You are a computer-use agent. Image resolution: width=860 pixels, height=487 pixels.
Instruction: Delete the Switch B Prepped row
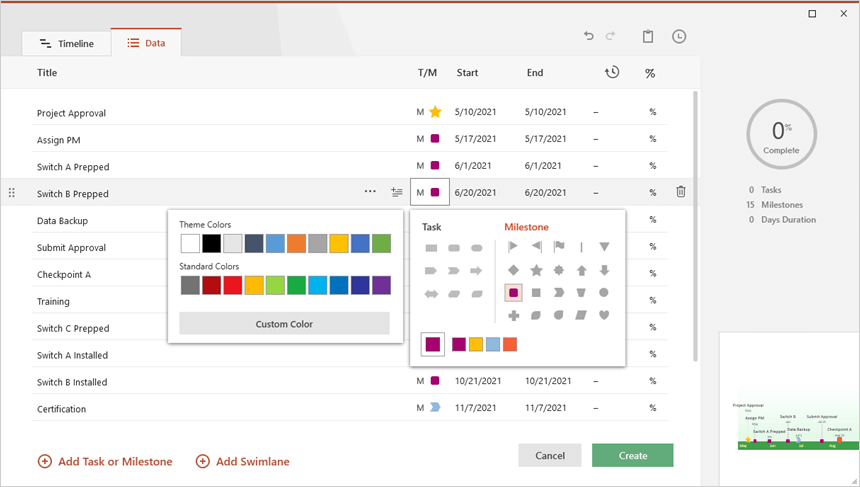tap(681, 192)
